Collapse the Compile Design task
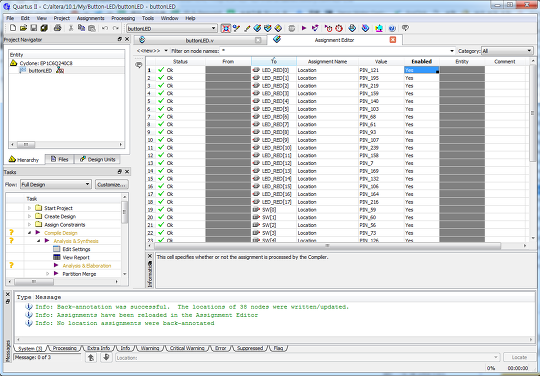 pos(29,233)
